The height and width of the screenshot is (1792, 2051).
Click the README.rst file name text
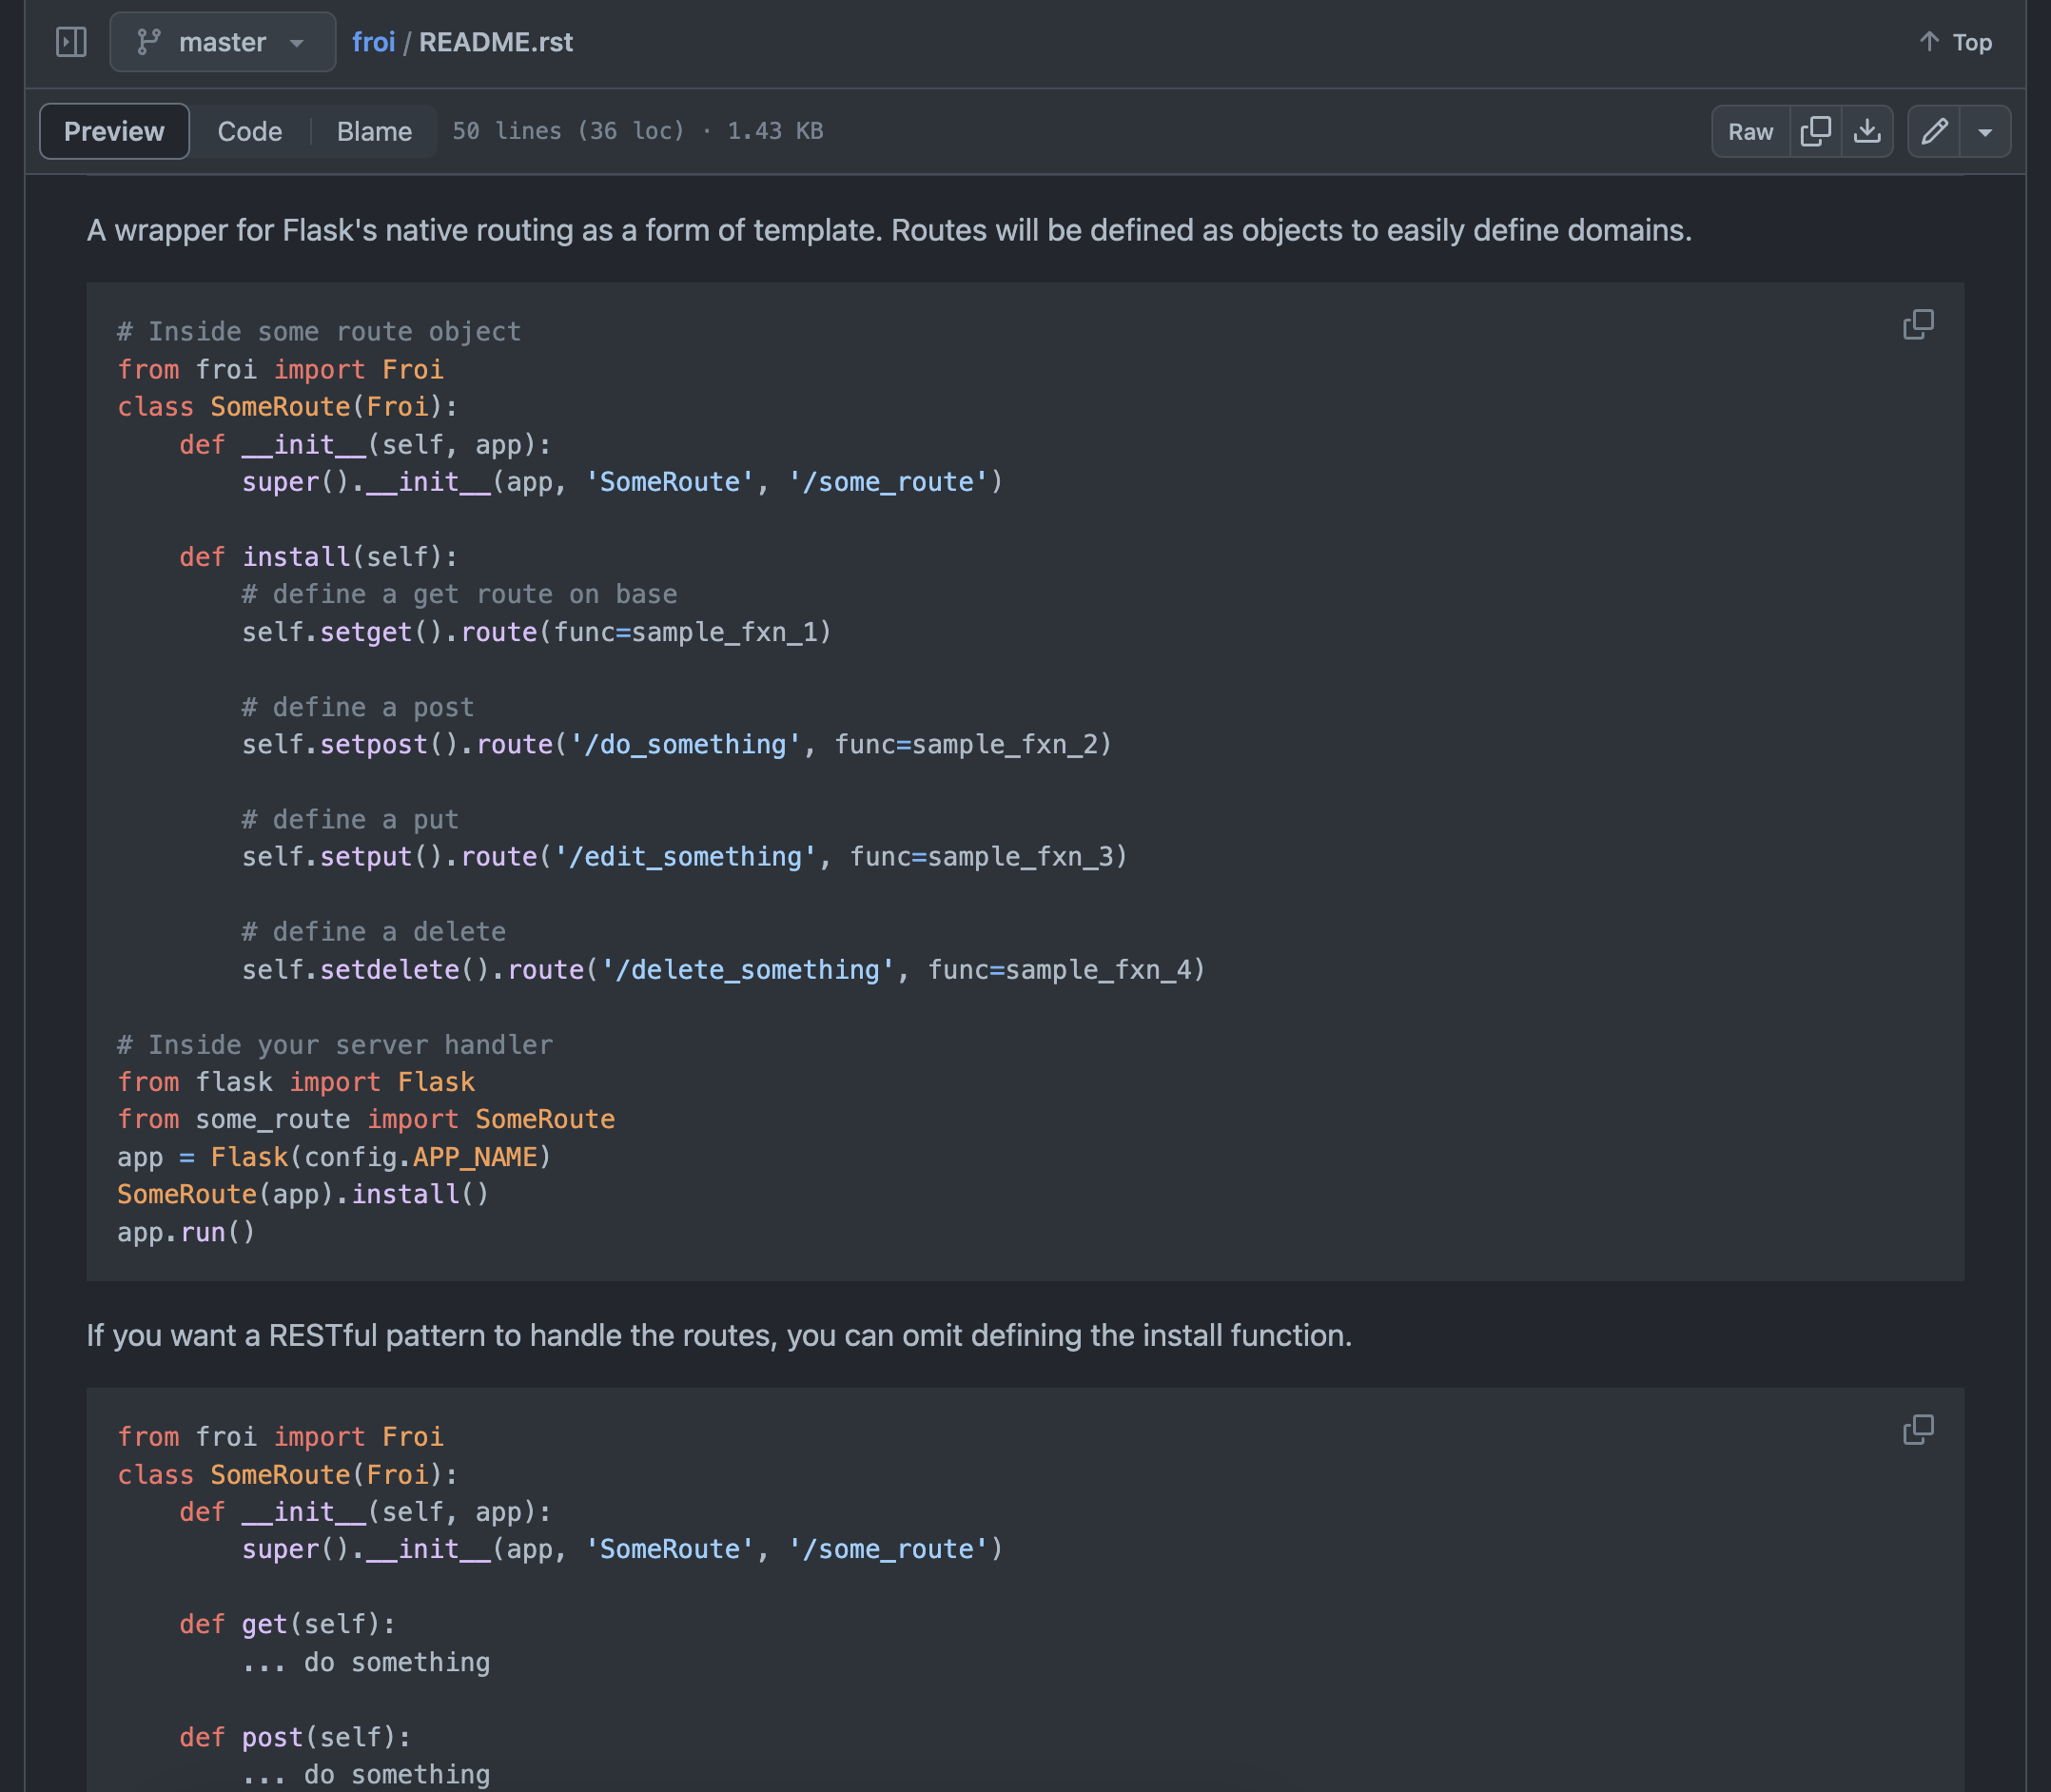pos(496,42)
